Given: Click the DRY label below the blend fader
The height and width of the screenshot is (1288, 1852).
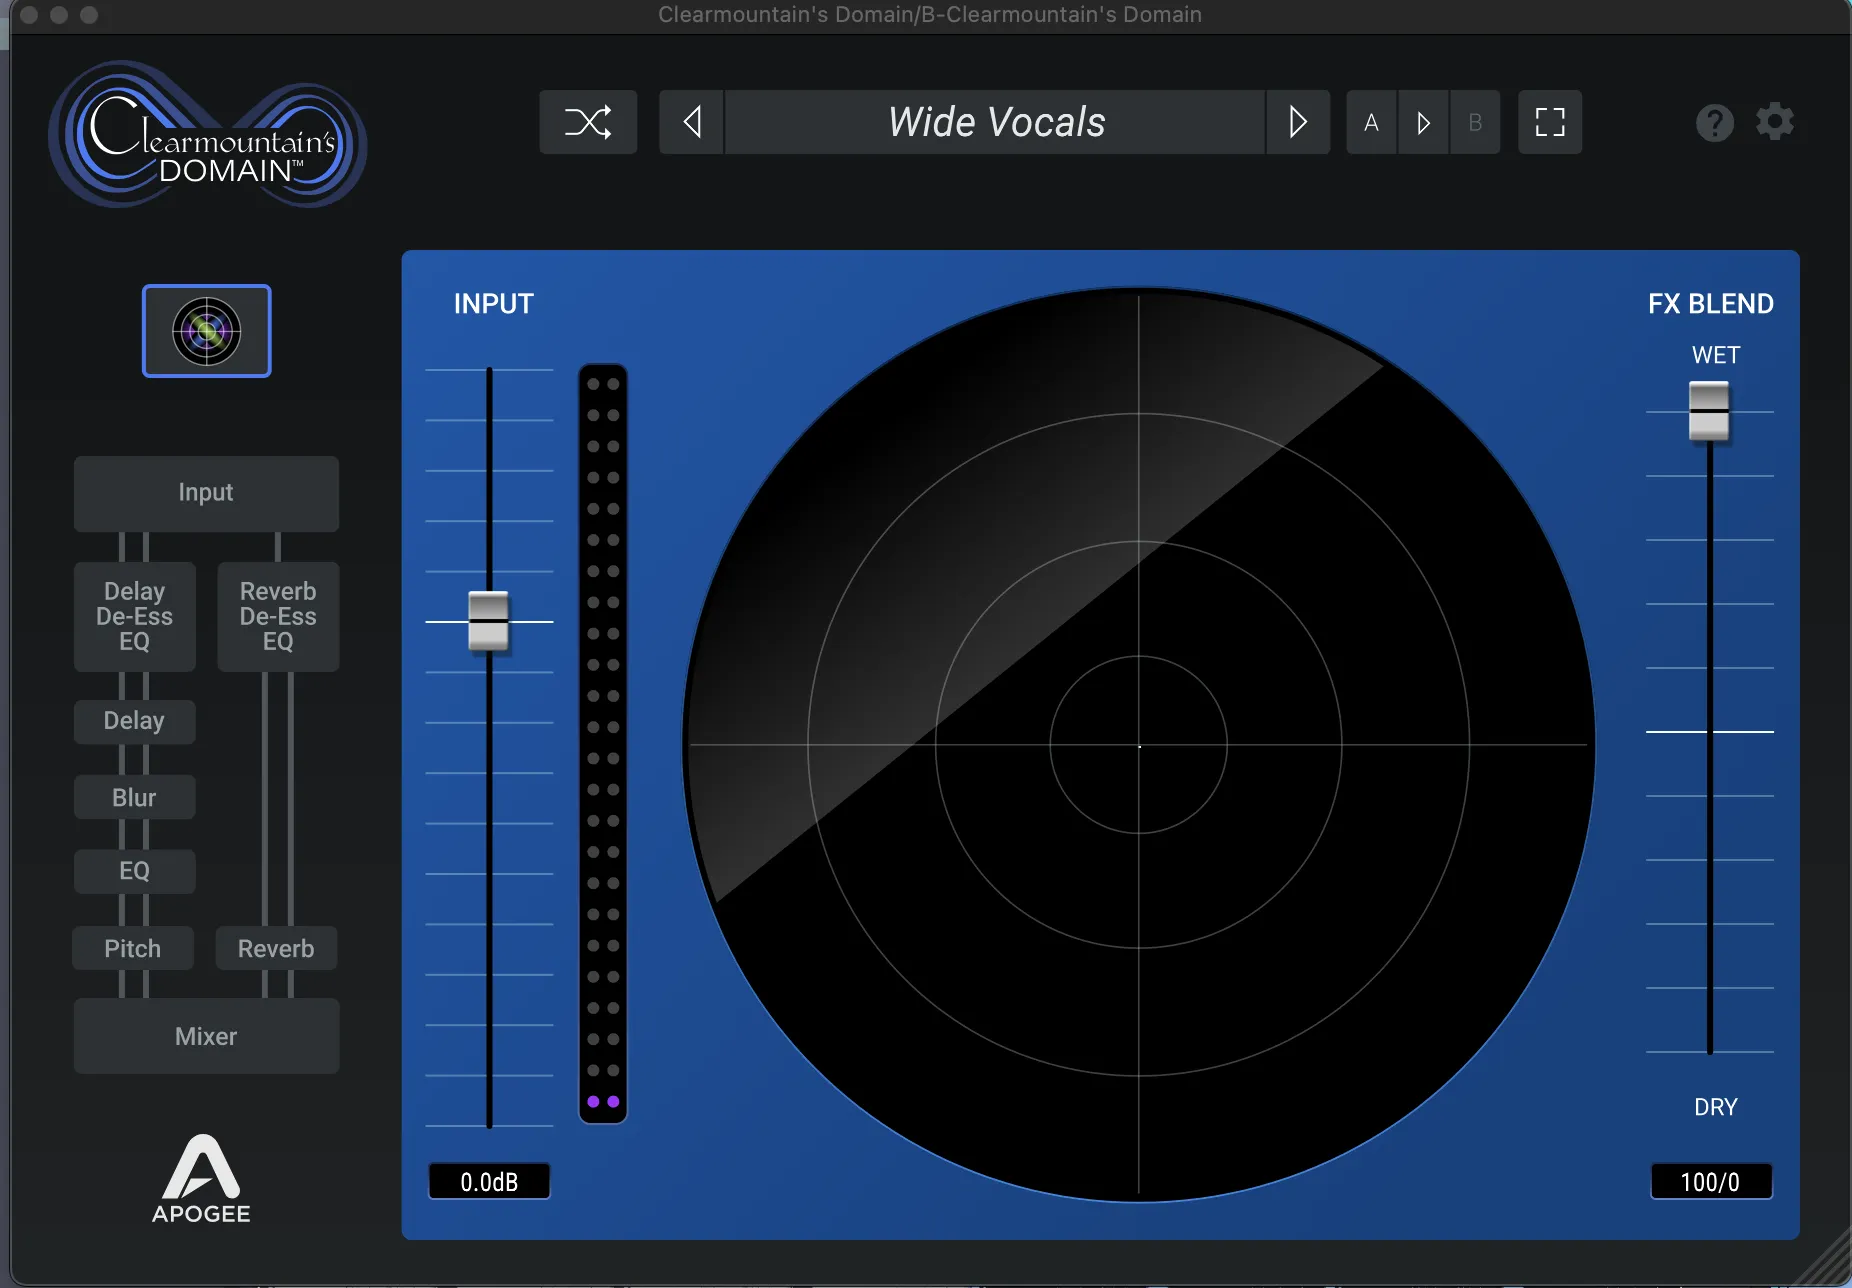Looking at the screenshot, I should coord(1716,1107).
